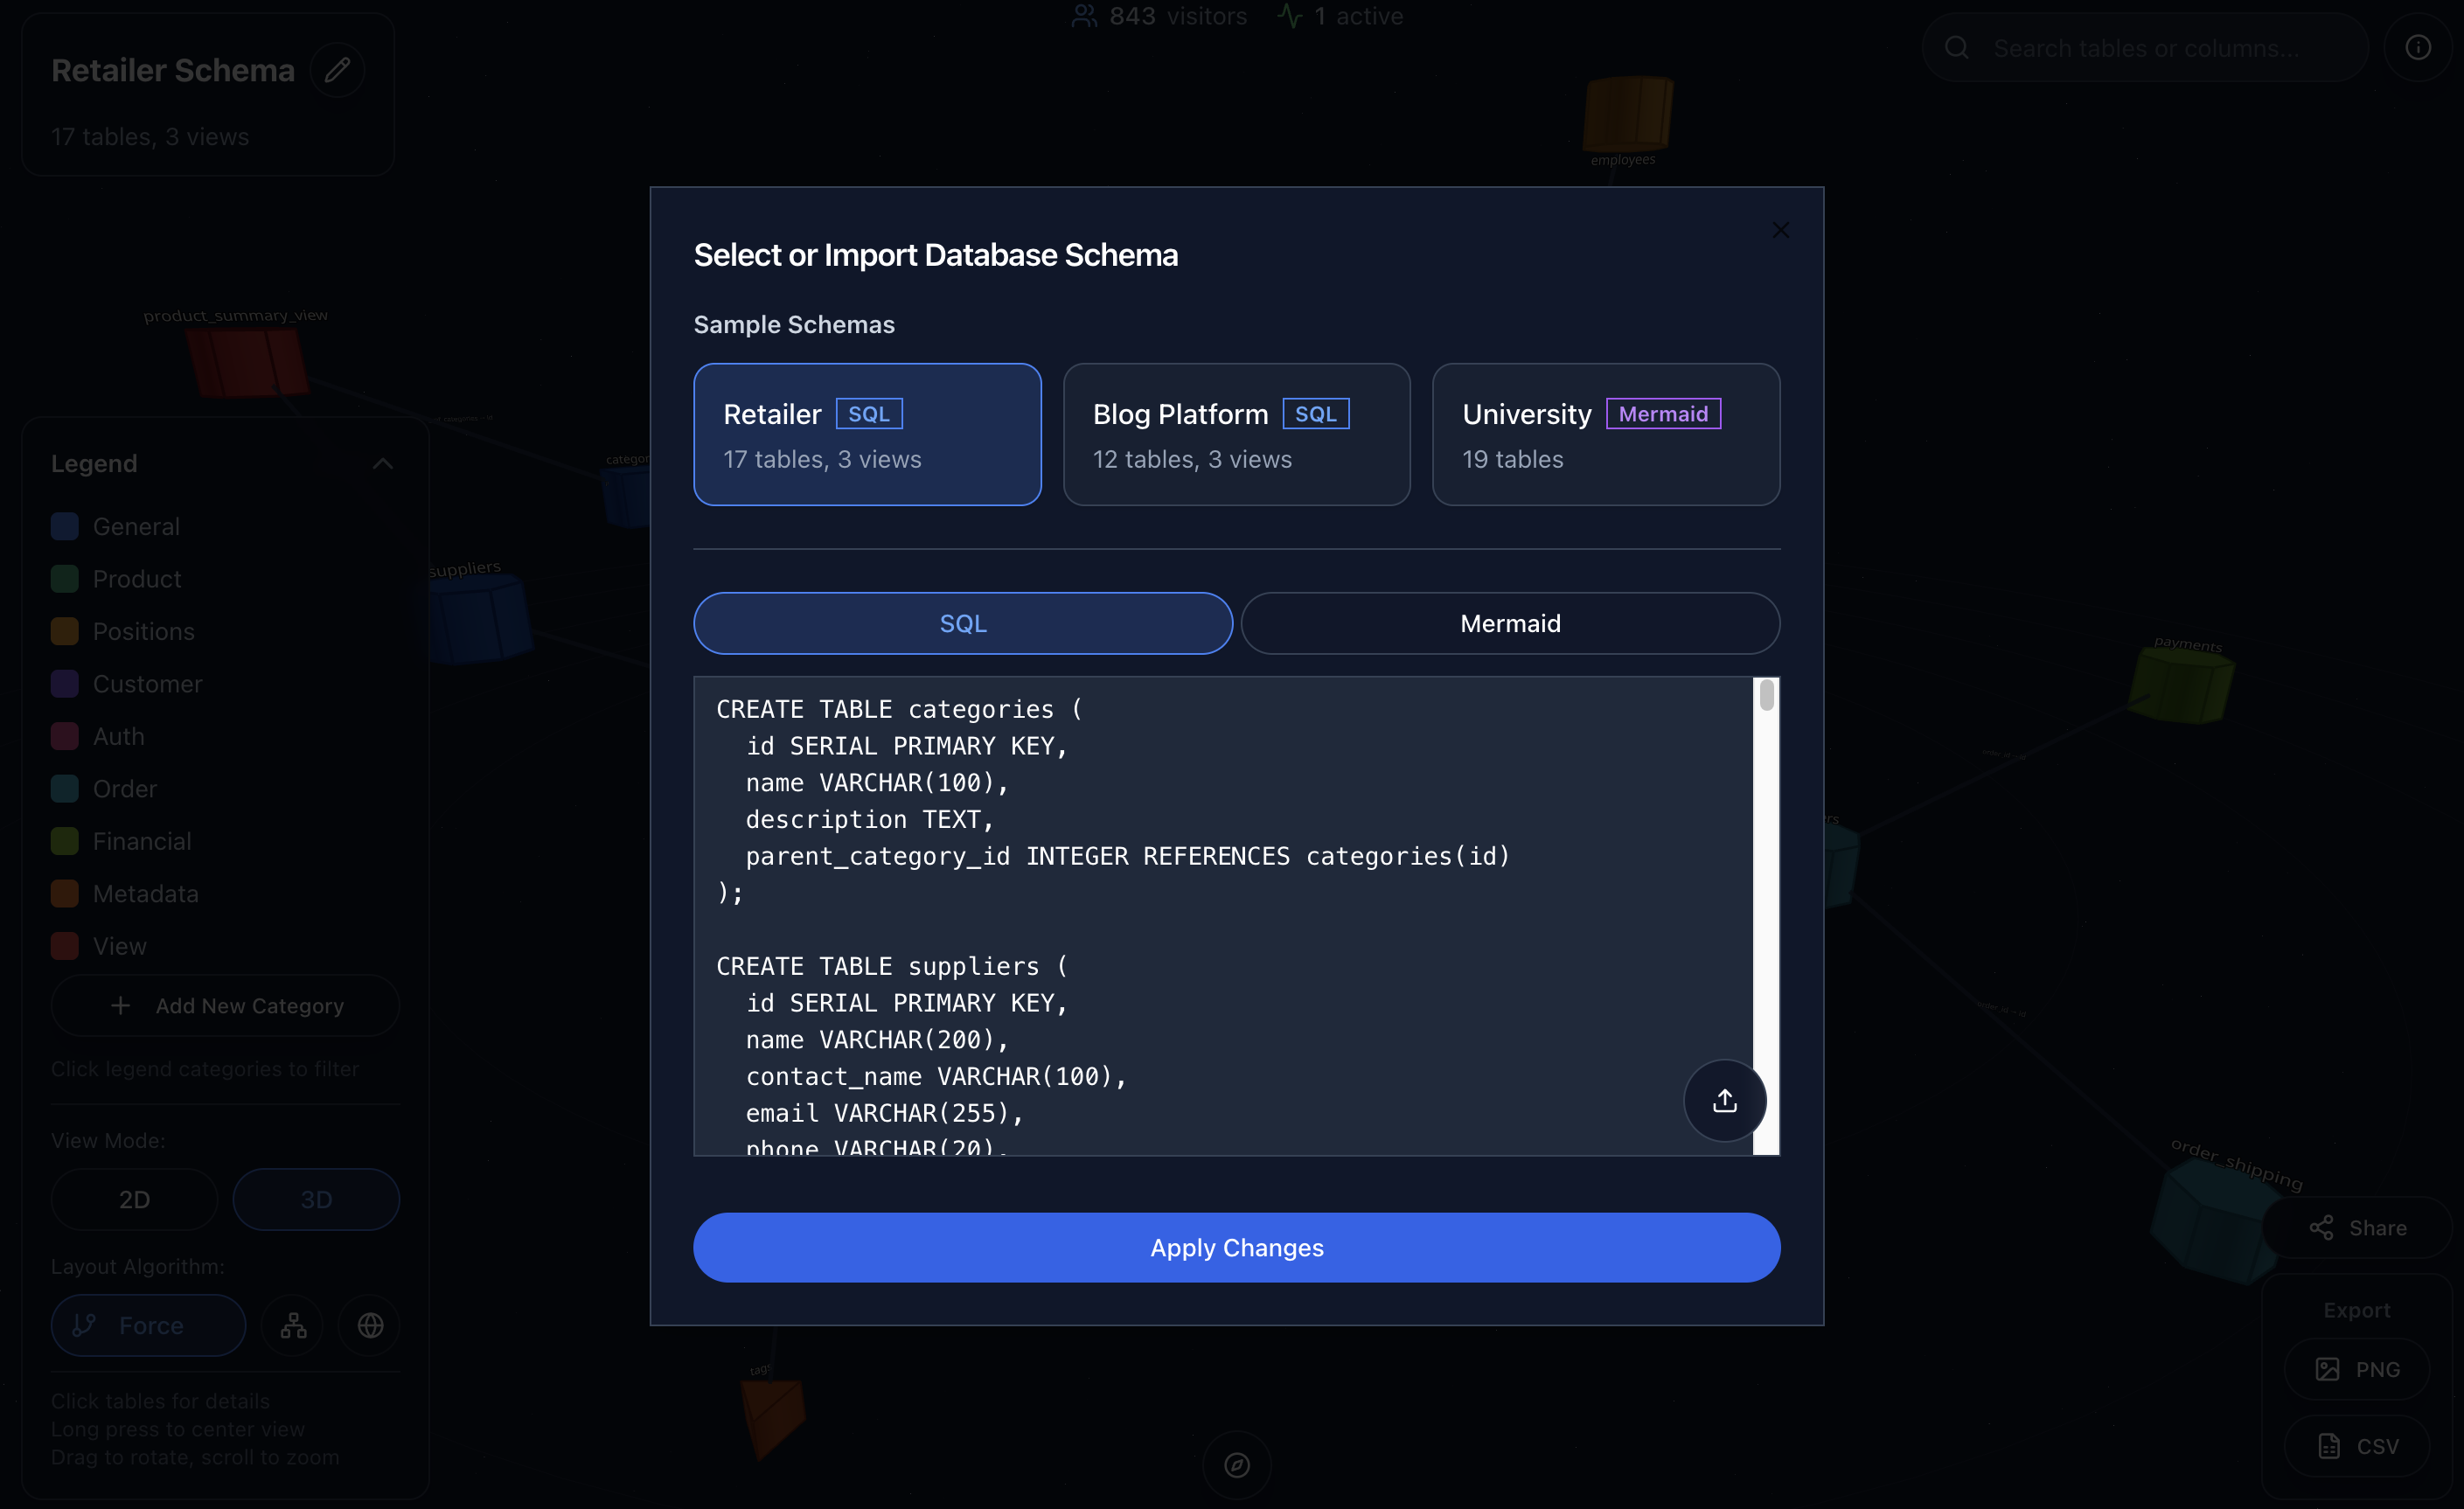Collapse the Legend panel
2464x1509 pixels.
[383, 462]
